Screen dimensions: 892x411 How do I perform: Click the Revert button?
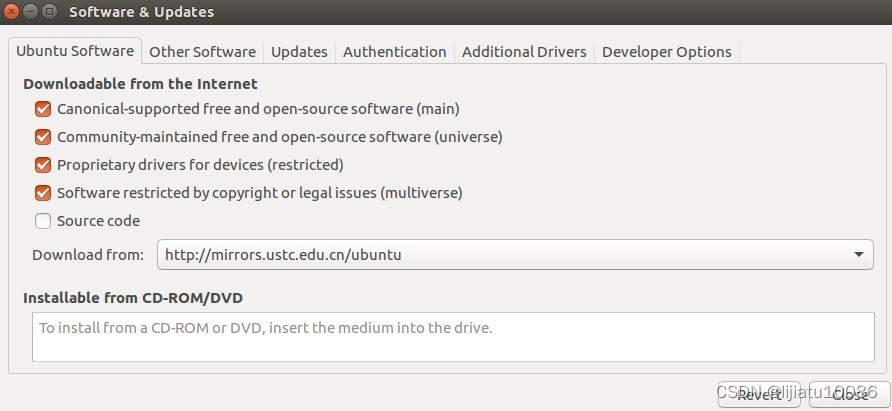click(759, 394)
